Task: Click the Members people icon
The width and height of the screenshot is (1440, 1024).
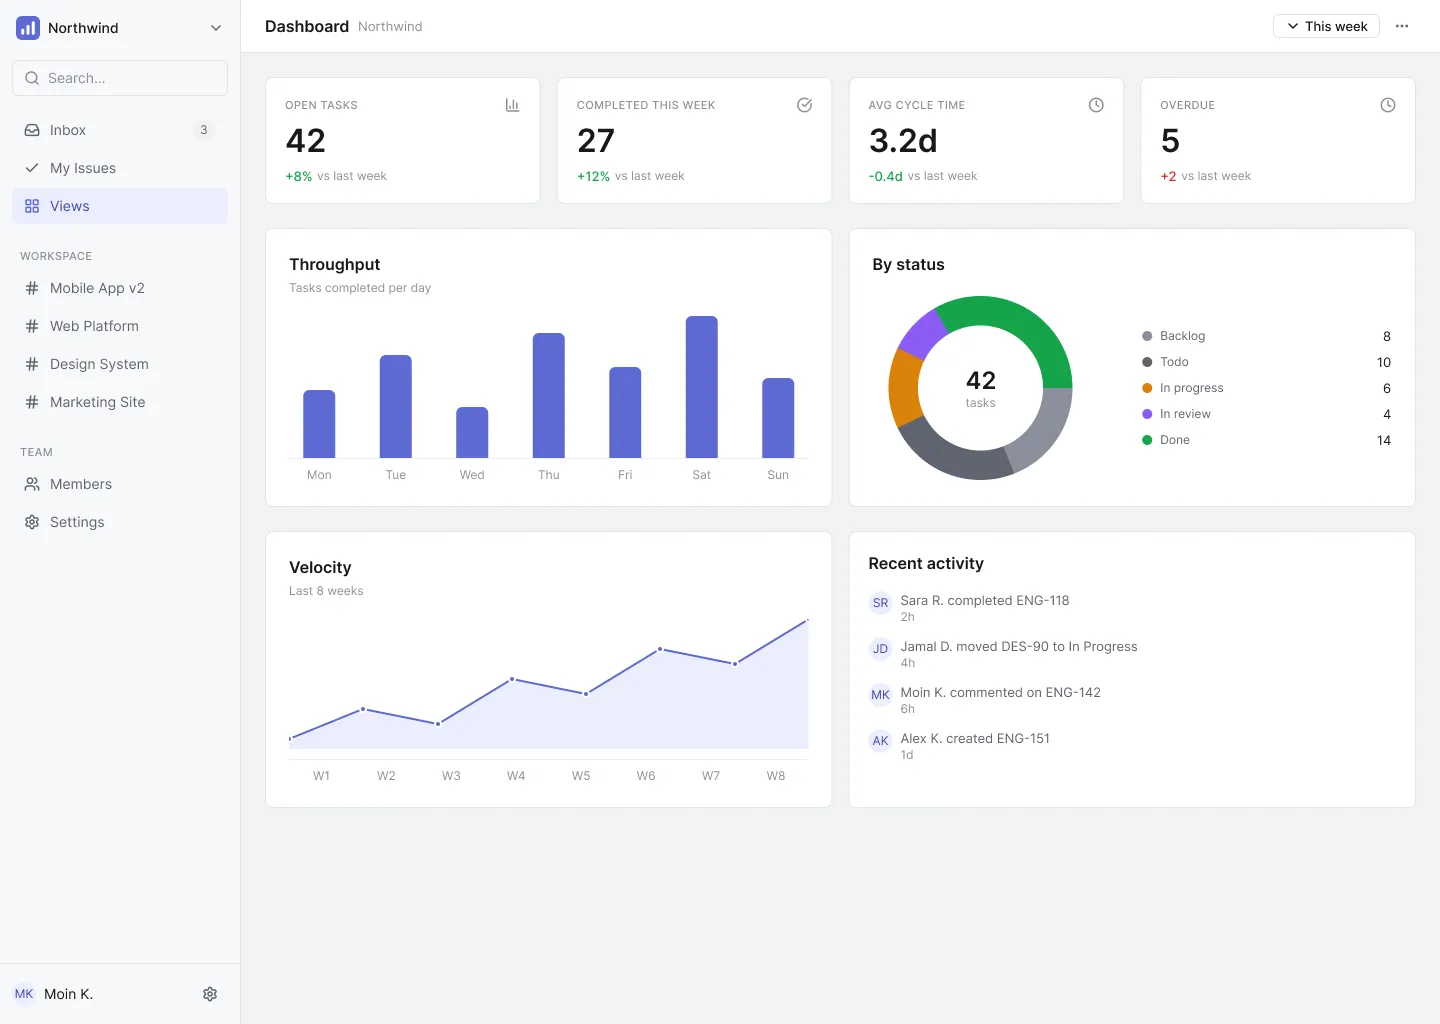Action: (32, 484)
